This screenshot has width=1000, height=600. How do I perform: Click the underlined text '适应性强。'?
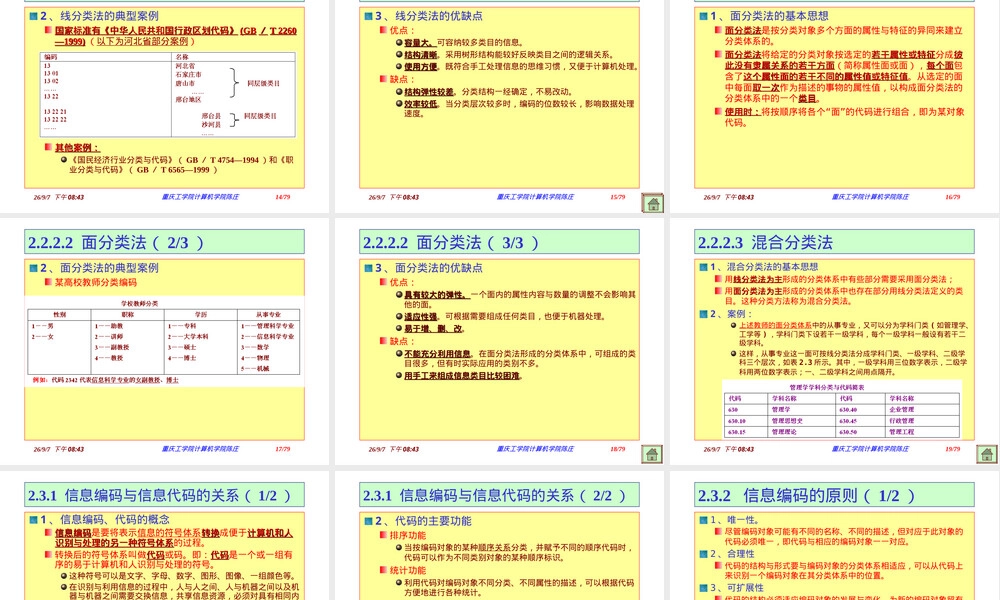pos(421,316)
